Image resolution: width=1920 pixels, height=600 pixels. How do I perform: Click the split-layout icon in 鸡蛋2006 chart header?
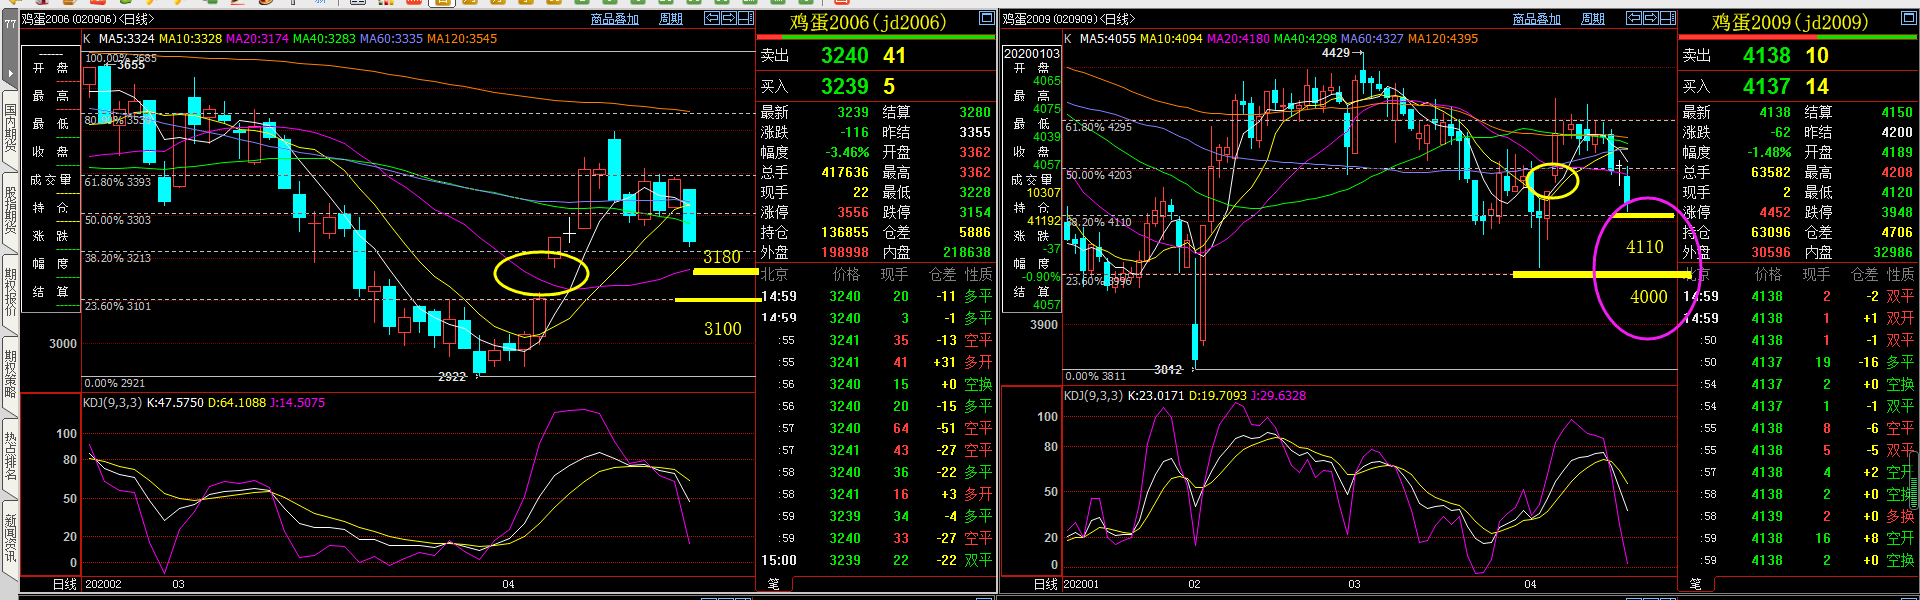coord(745,18)
